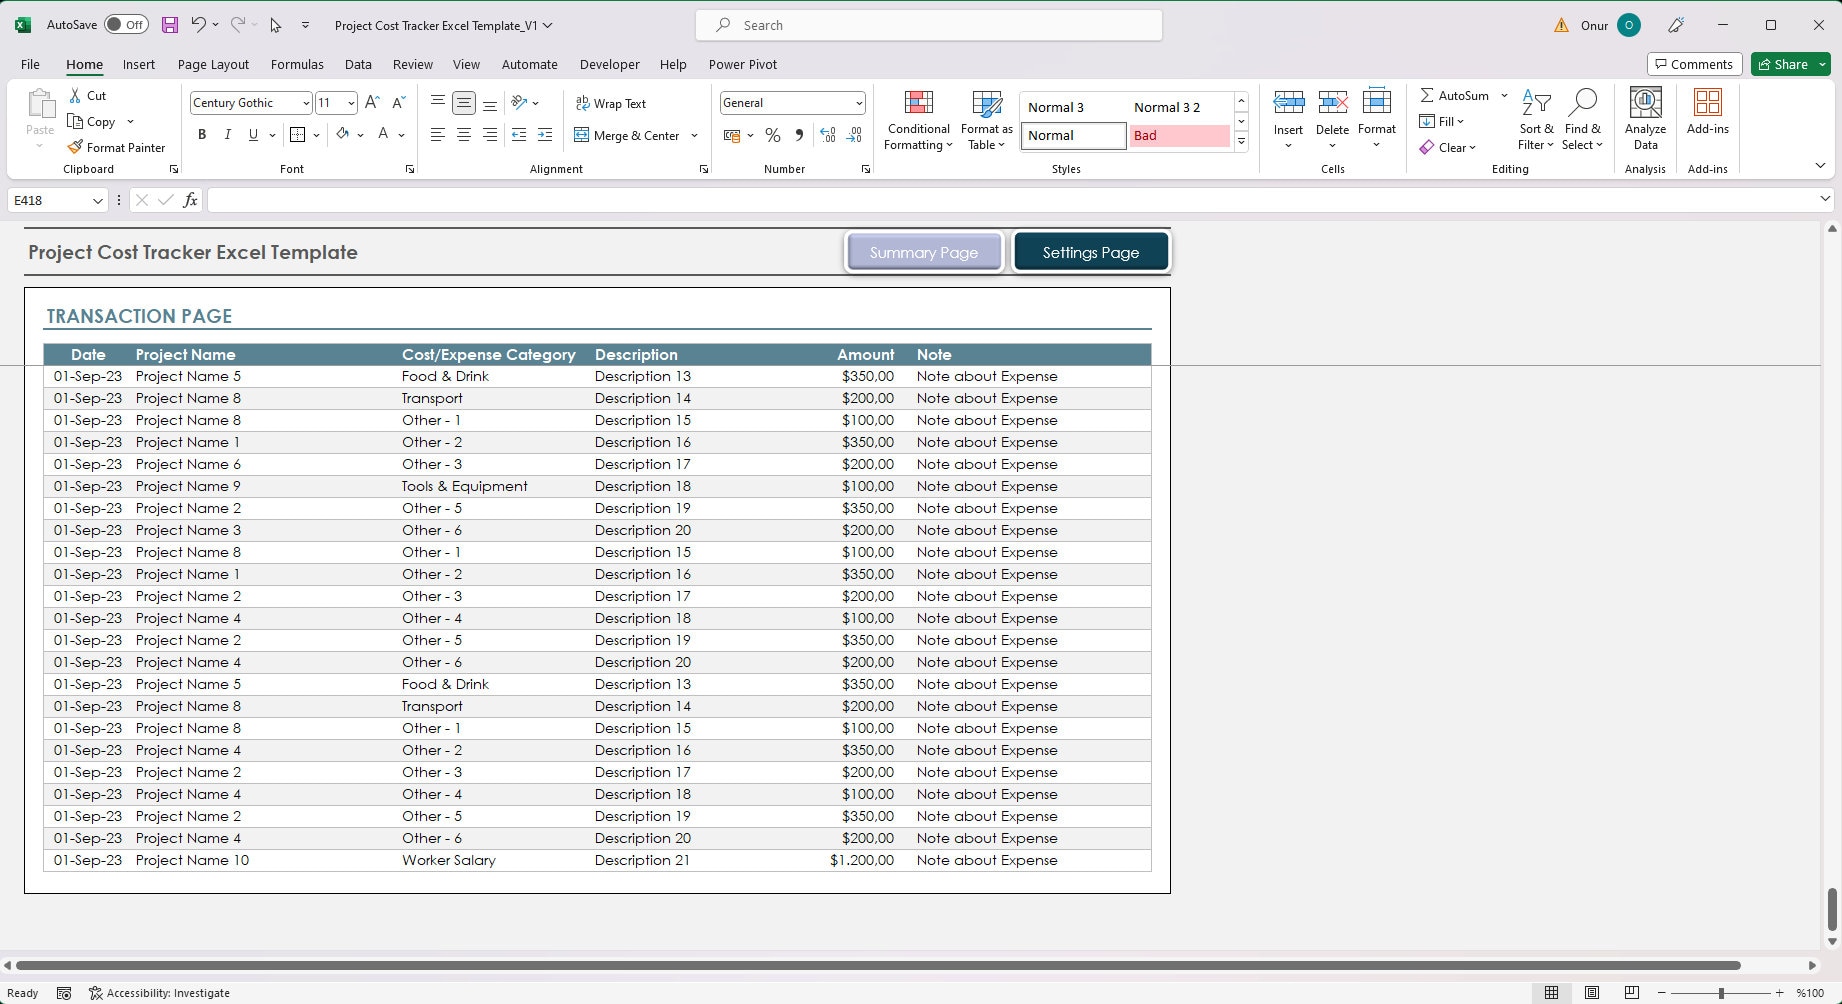Apply Merge & Center to selection
The height and width of the screenshot is (1004, 1842).
tap(628, 135)
